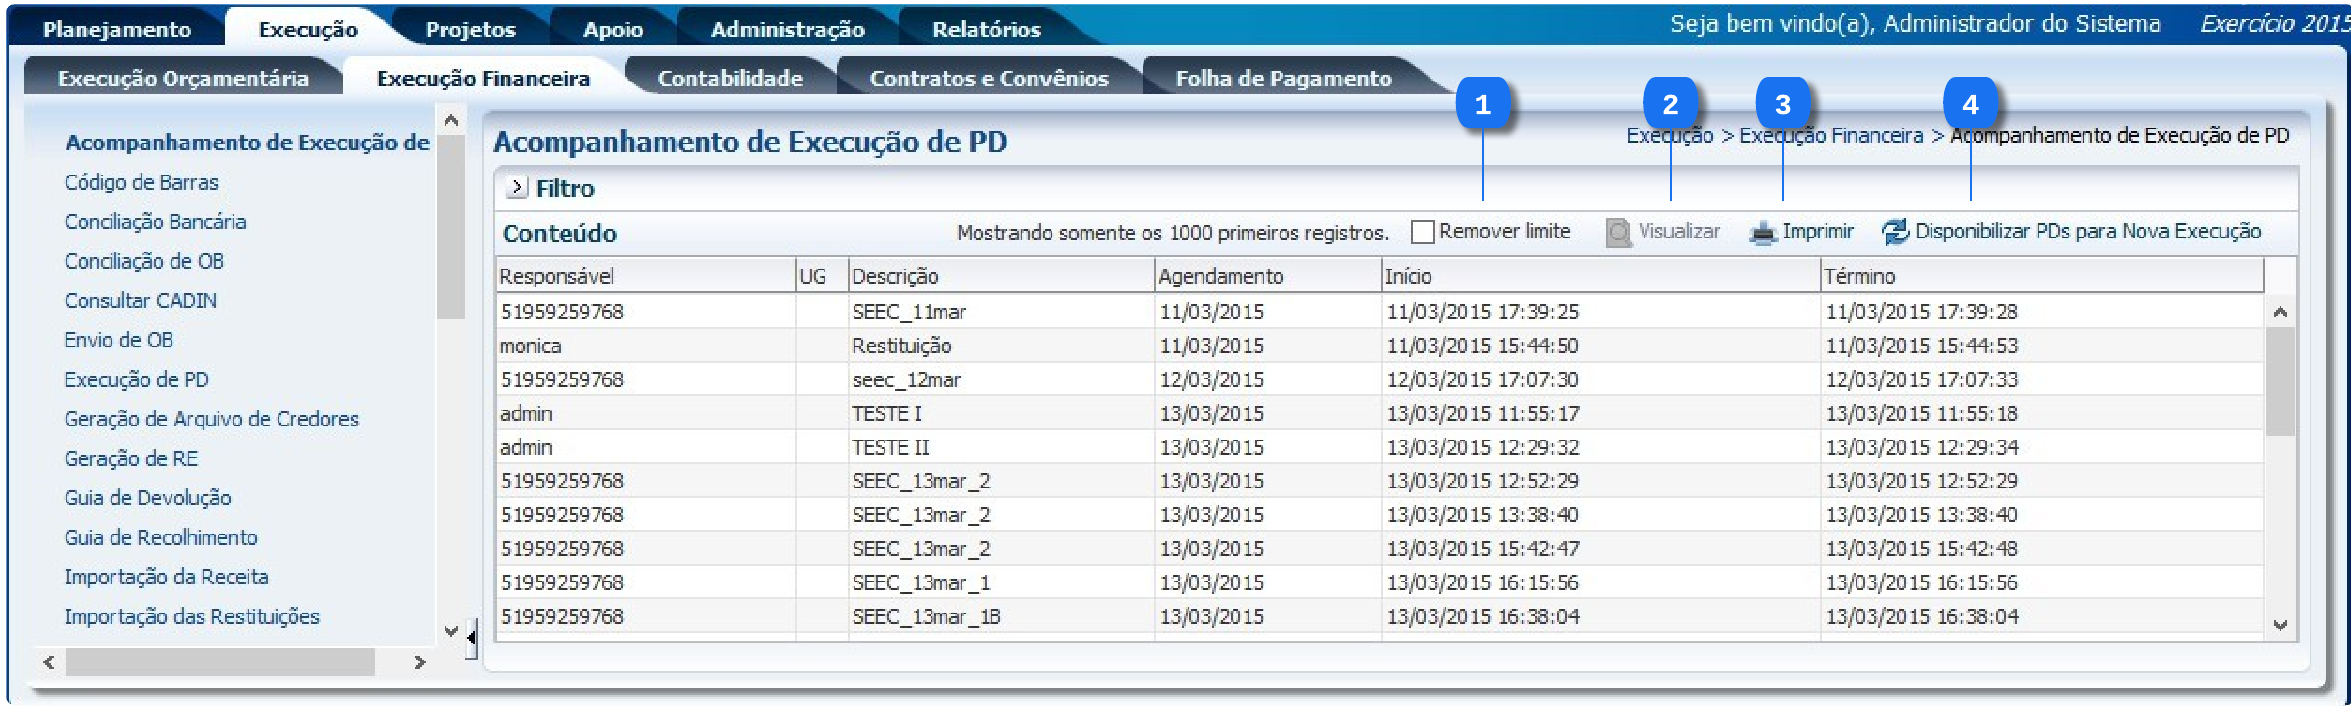Open Folha de Pagamento tab
This screenshot has width=2351, height=714.
click(x=1282, y=78)
